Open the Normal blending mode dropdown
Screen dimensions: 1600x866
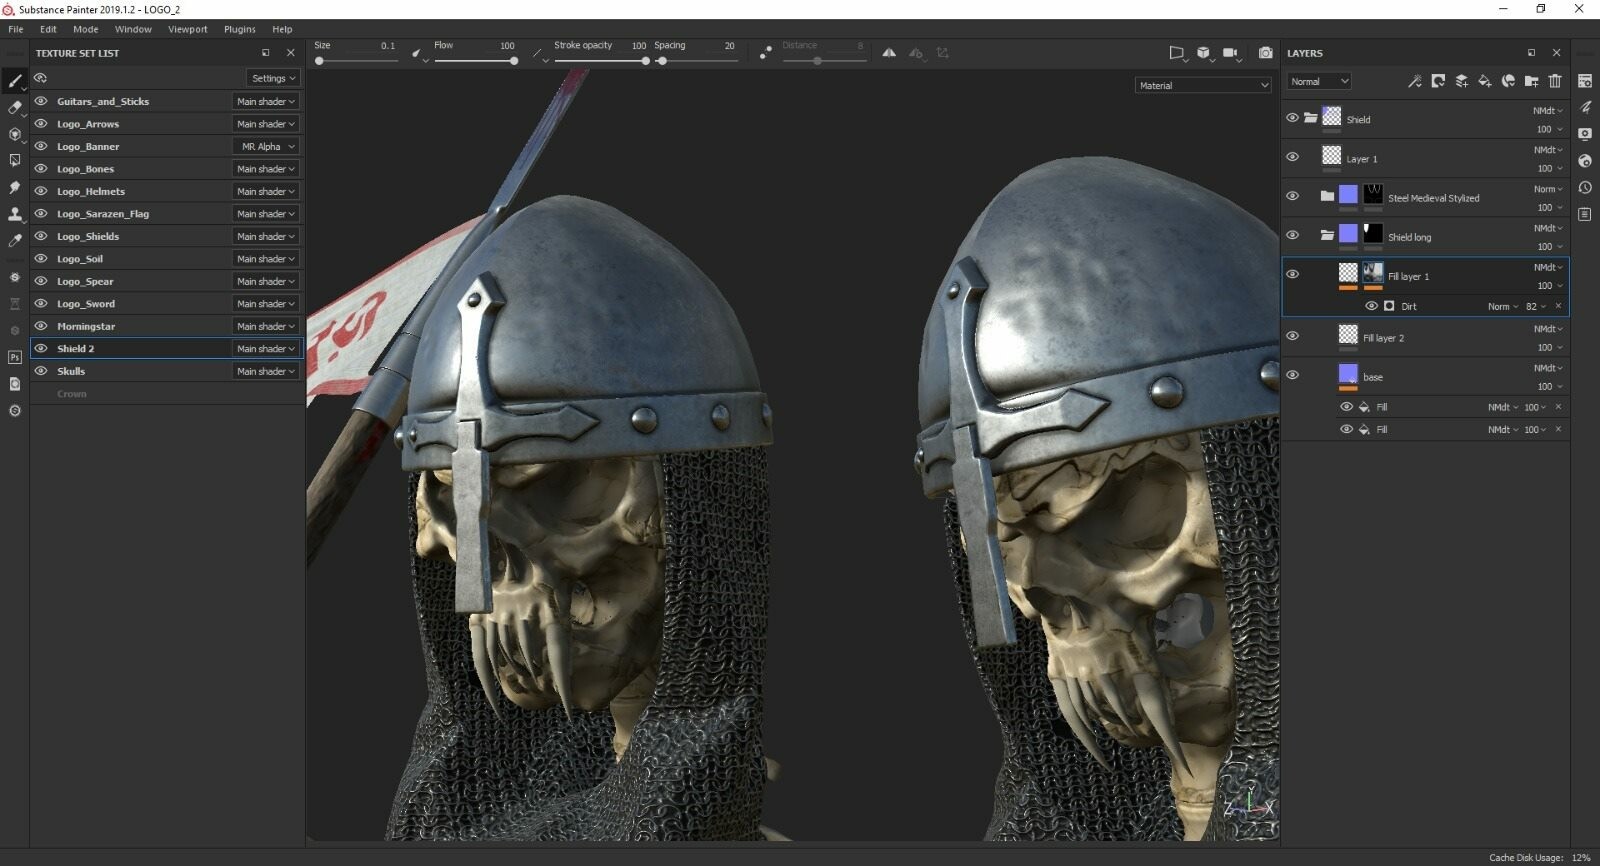1319,81
